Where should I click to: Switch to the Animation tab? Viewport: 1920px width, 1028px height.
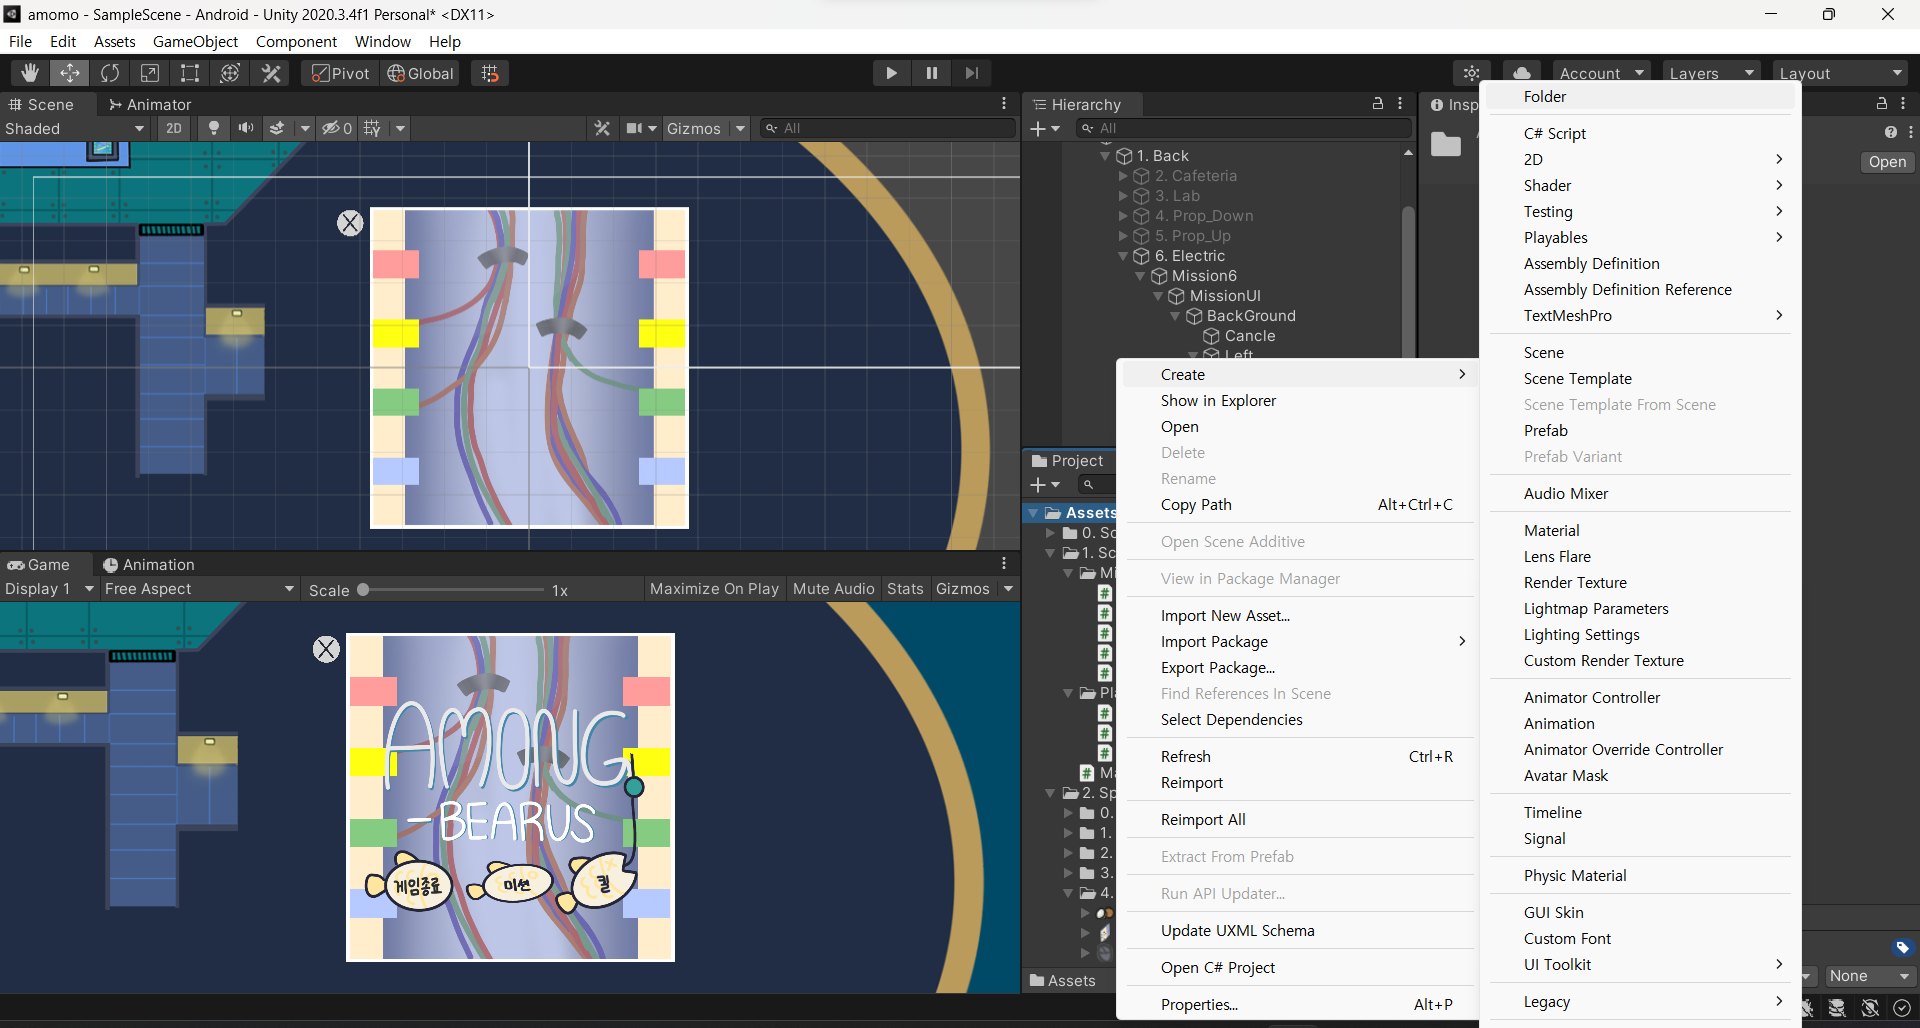point(149,565)
